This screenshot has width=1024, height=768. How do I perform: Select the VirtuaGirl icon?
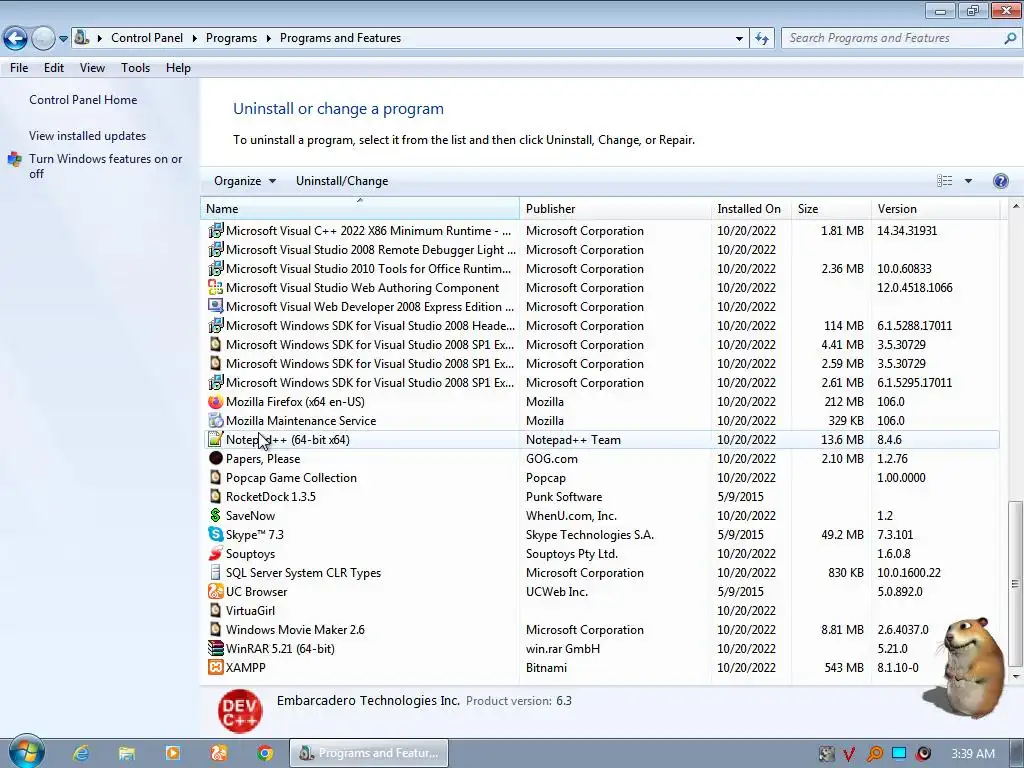[x=215, y=610]
